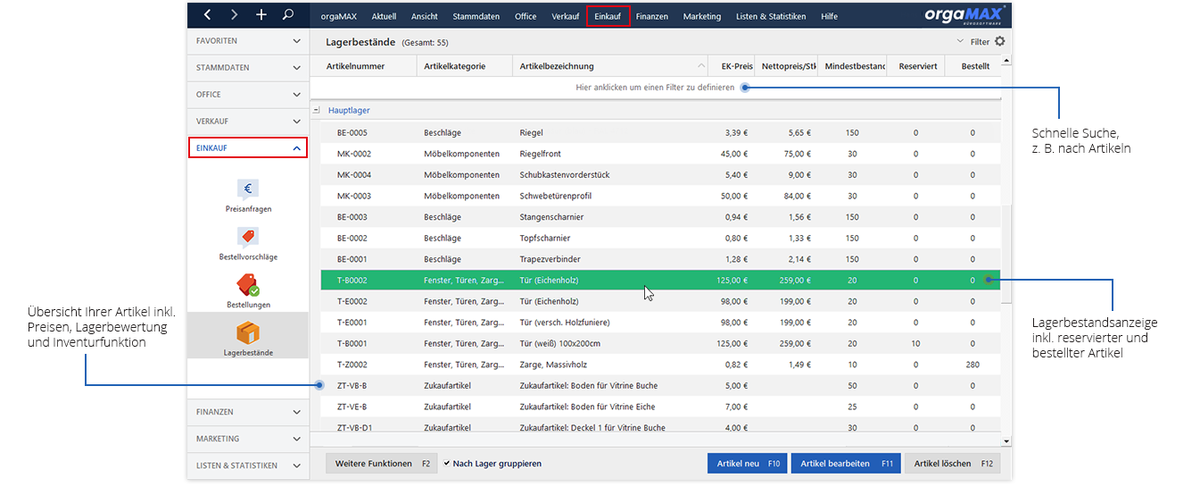Select row MK-0002 Riegelfront
The height and width of the screenshot is (487, 1200).
pos(660,154)
